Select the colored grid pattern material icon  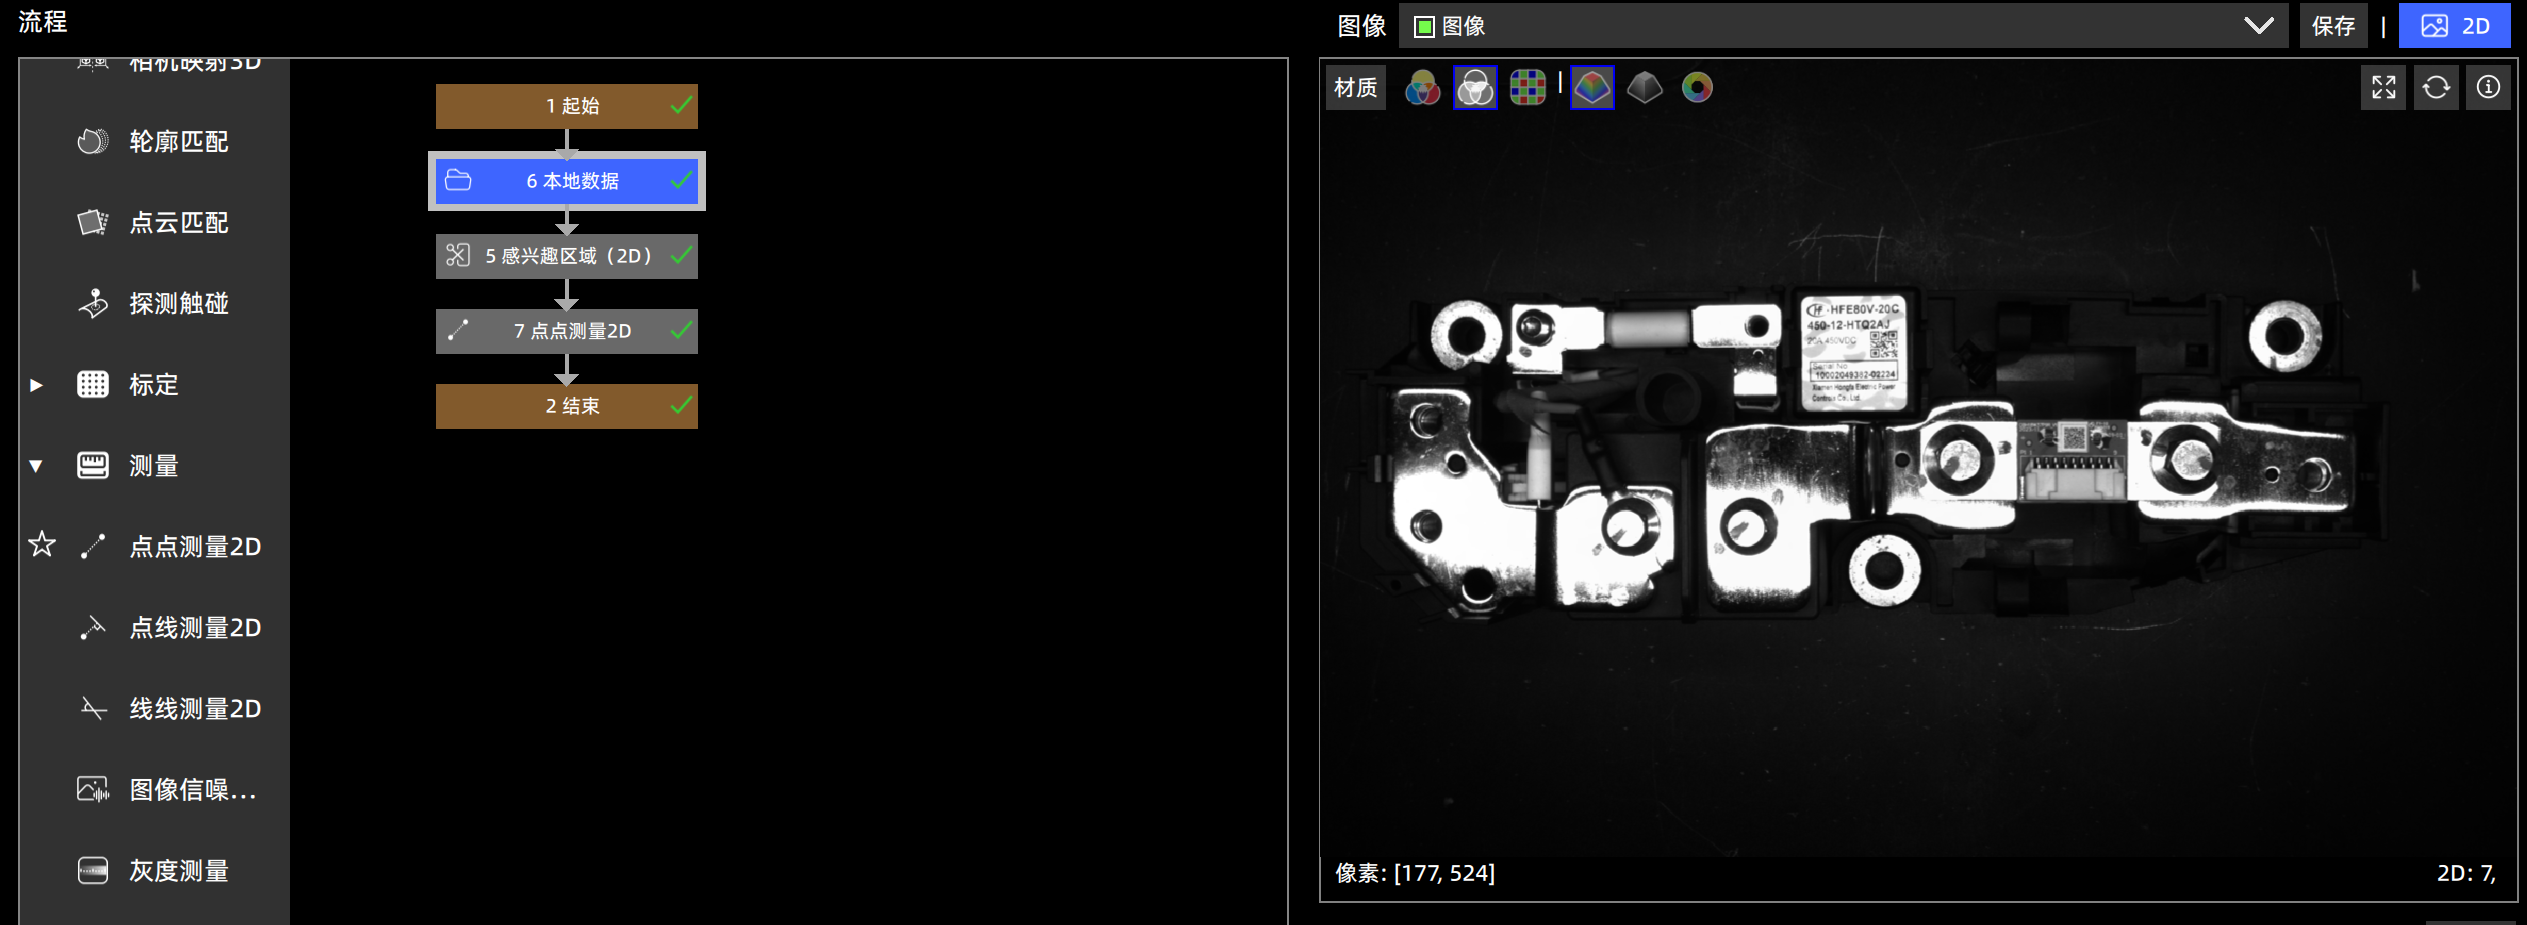(1527, 88)
